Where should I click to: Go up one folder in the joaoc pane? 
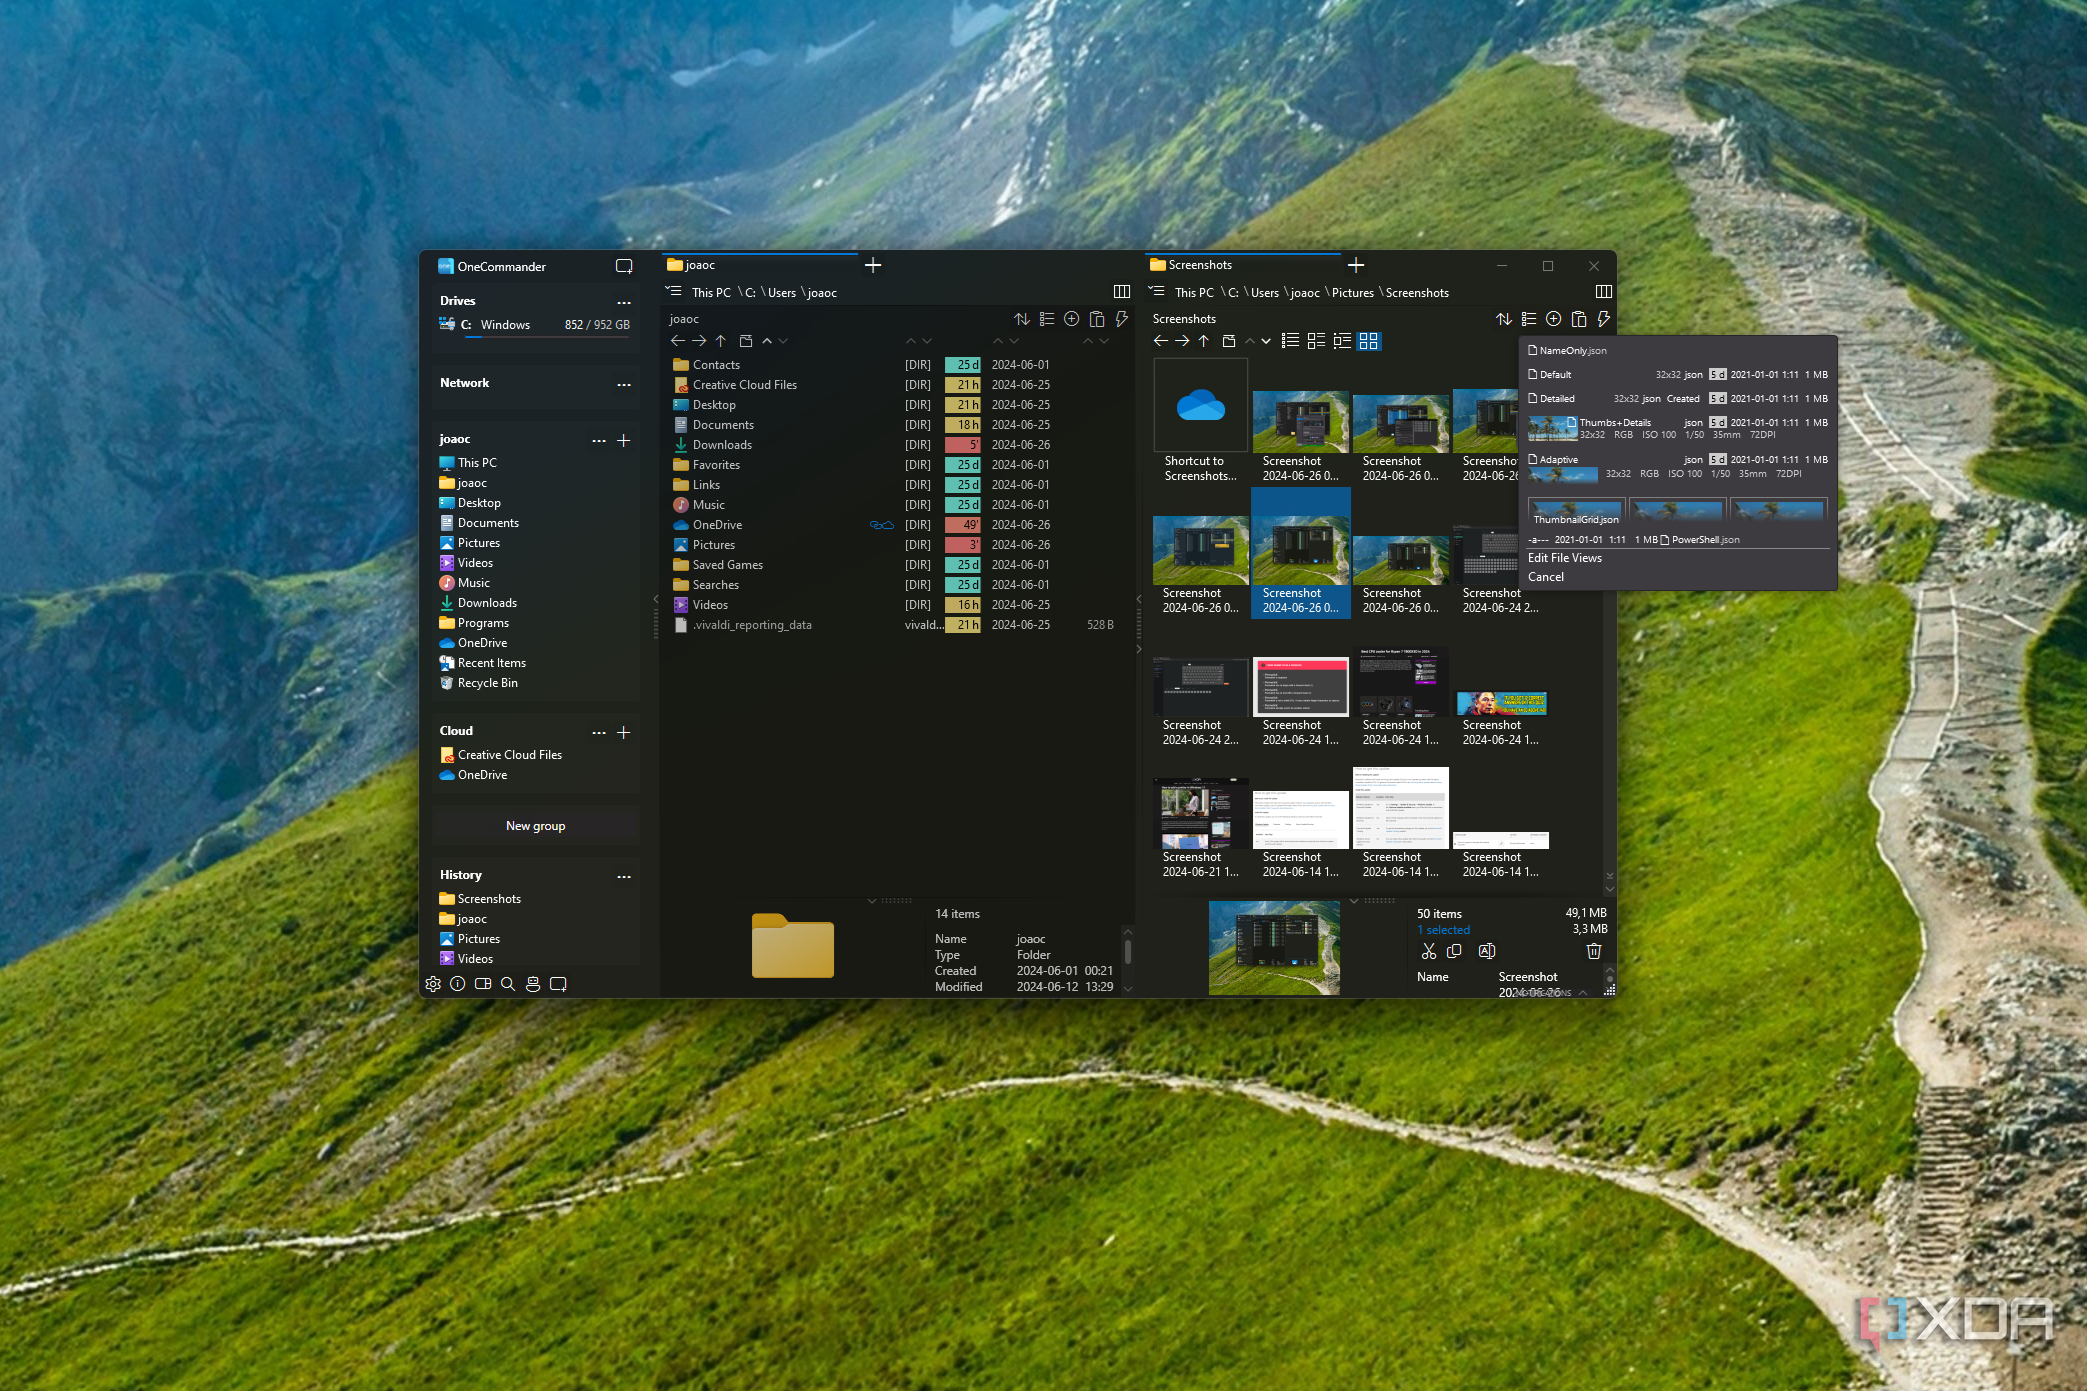pyautogui.click(x=720, y=341)
